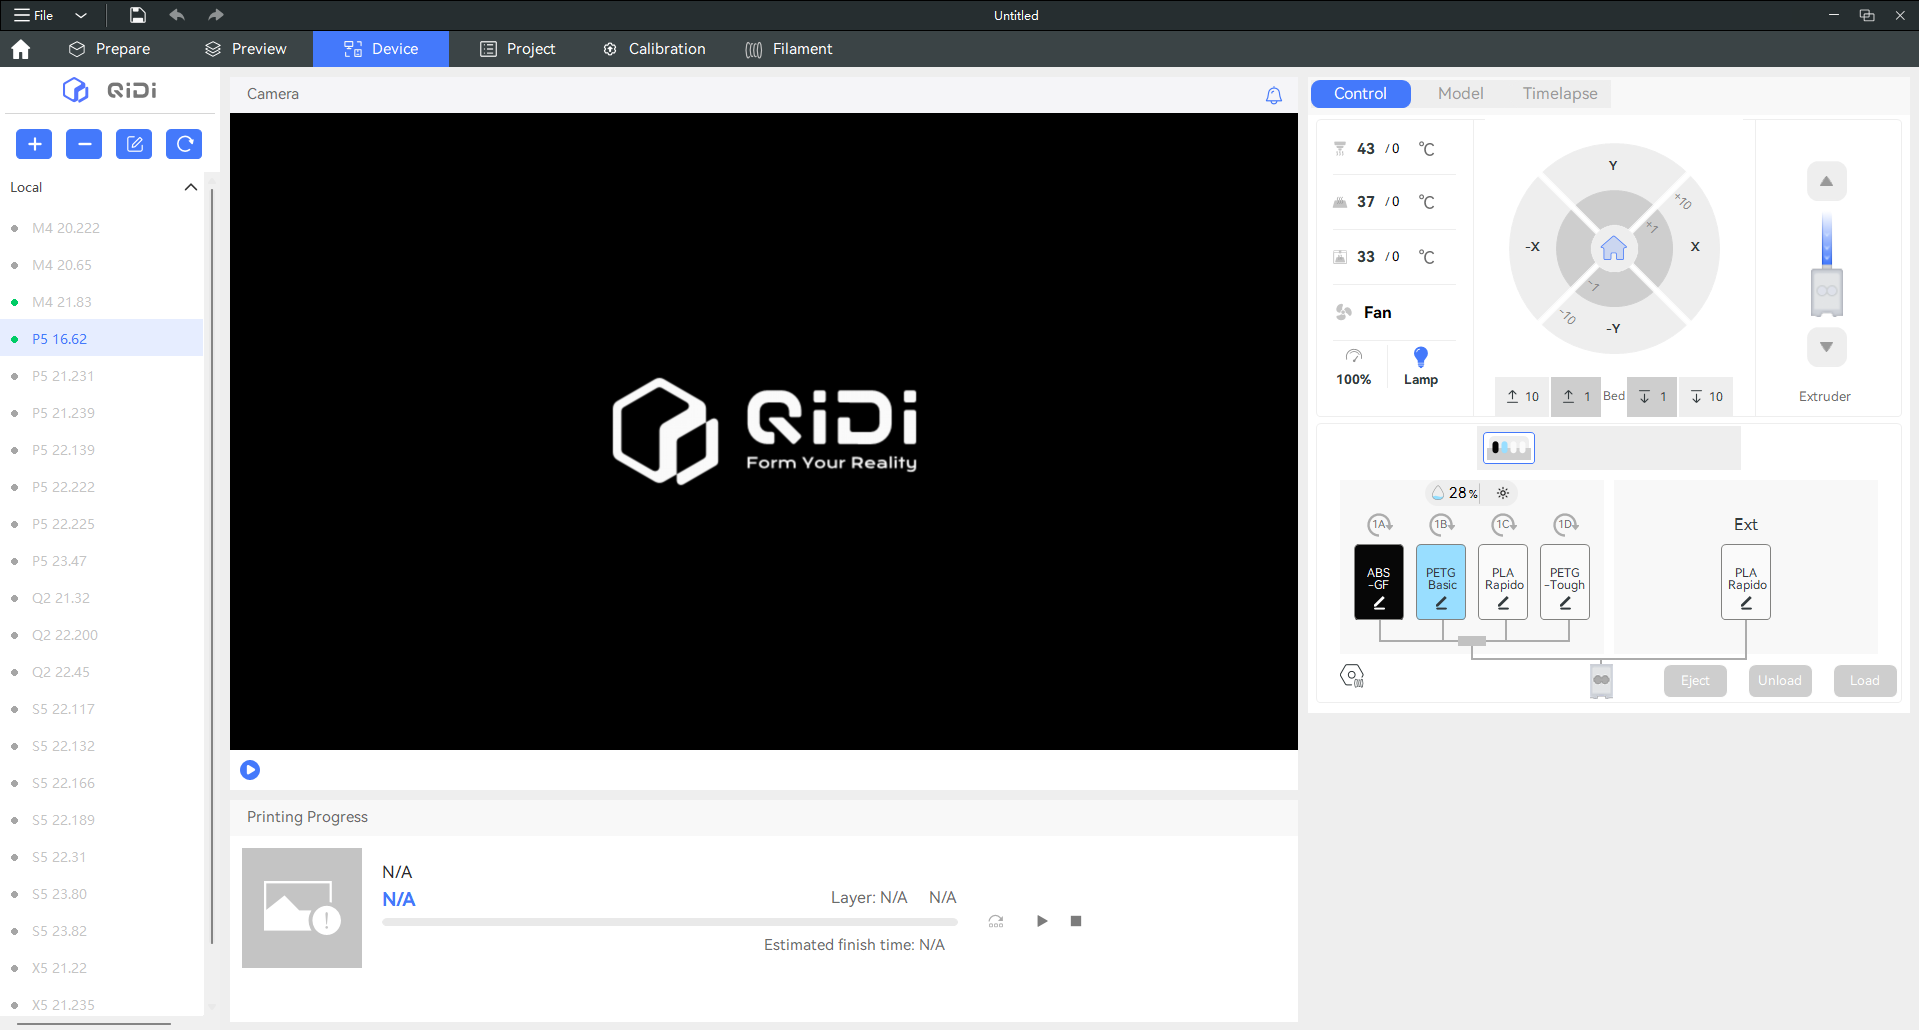Switch to the Prepare tab
Screen dimensions: 1919x1030
tap(109, 49)
